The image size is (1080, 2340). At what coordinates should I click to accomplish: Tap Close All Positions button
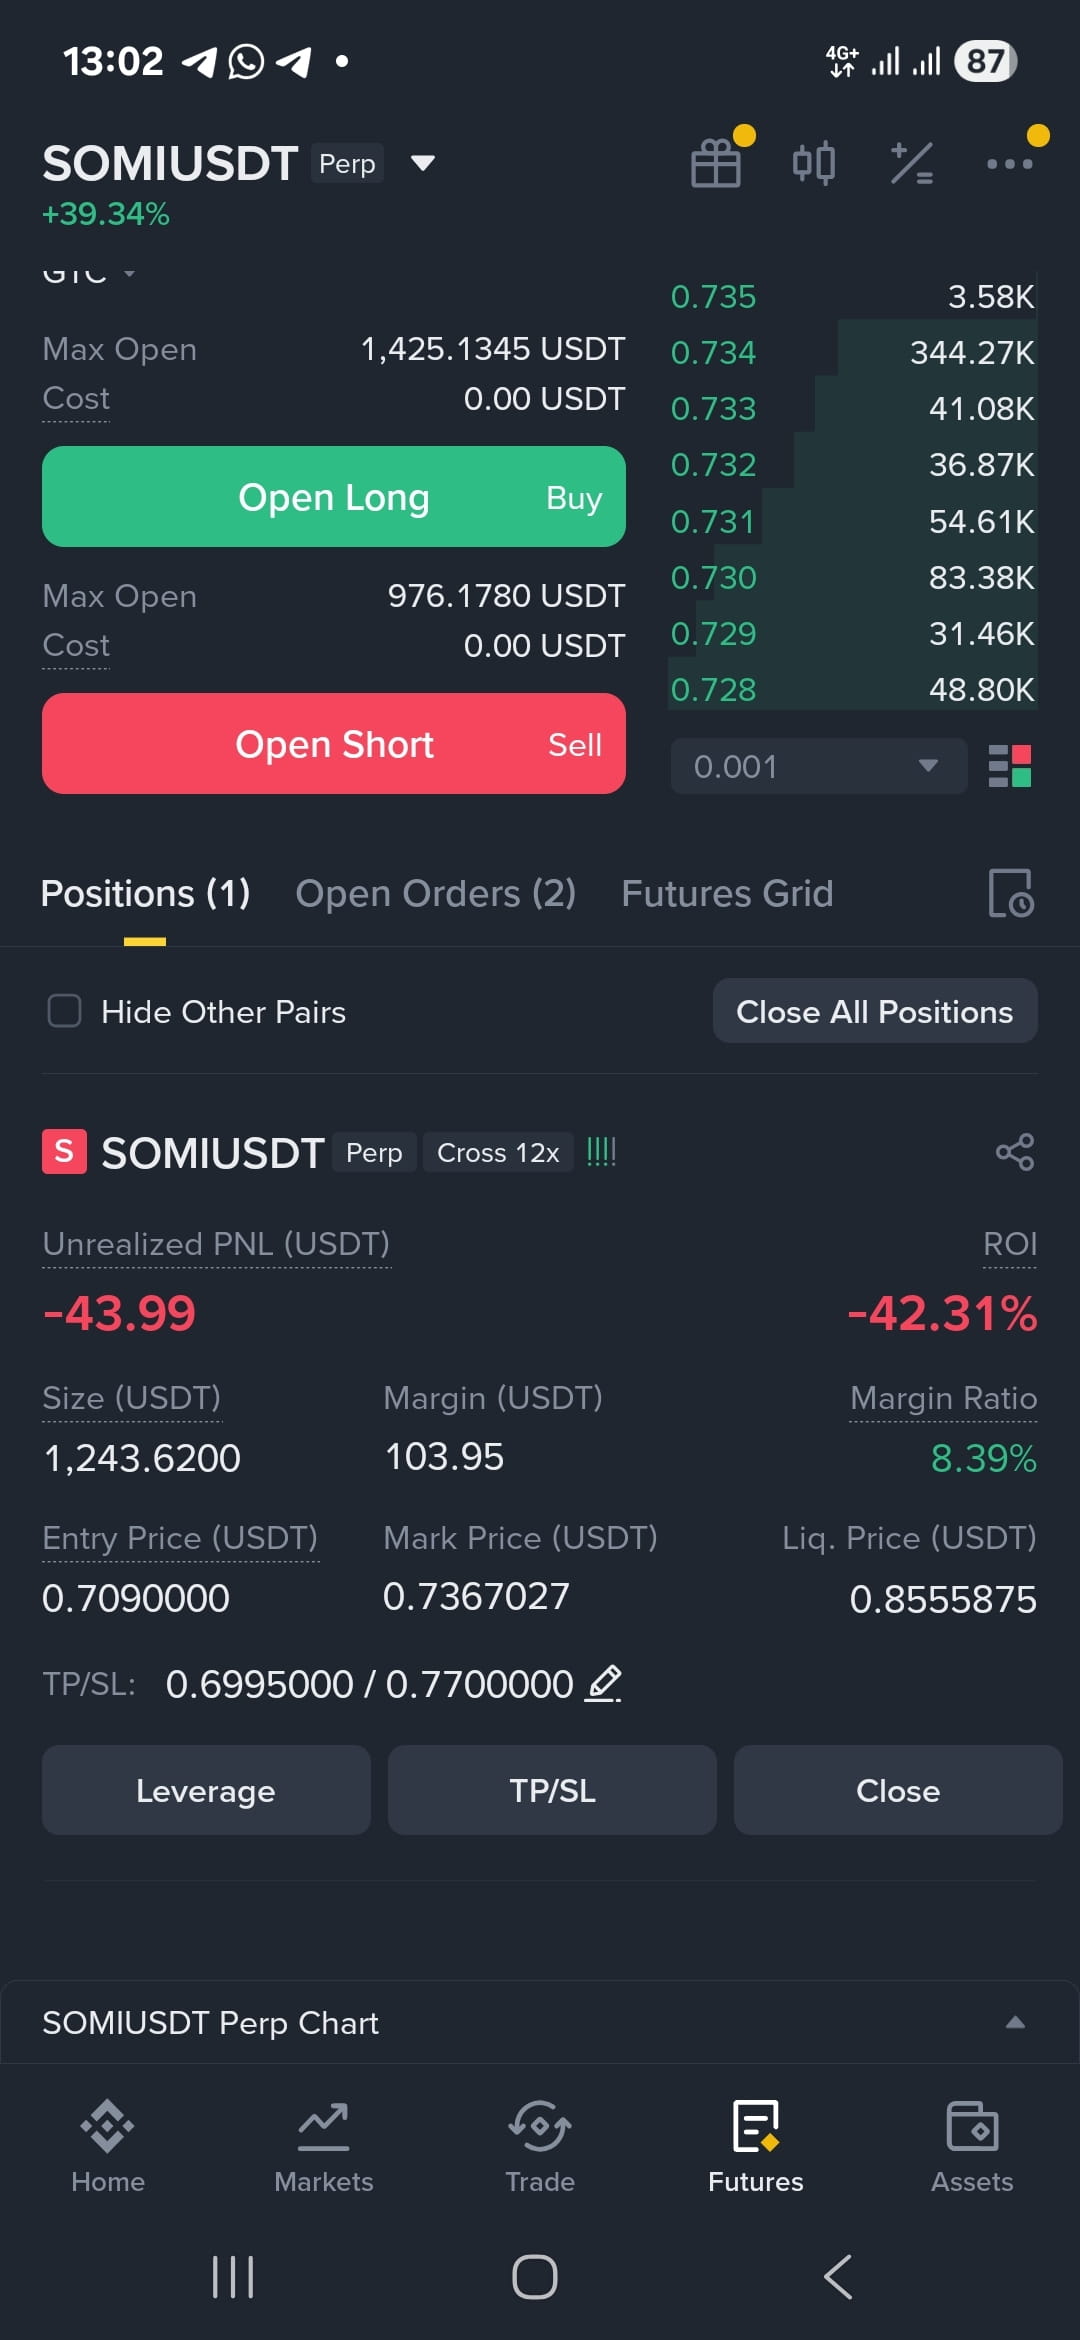pos(875,1011)
